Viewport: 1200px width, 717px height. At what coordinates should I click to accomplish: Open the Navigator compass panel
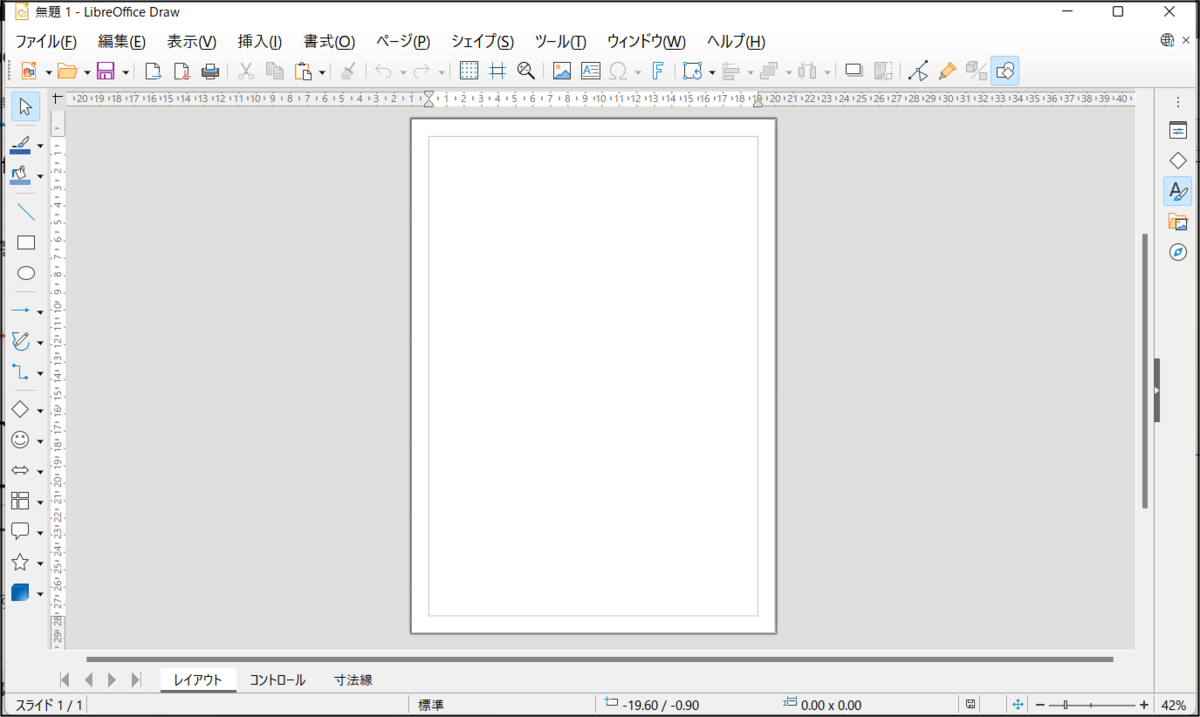(1177, 252)
